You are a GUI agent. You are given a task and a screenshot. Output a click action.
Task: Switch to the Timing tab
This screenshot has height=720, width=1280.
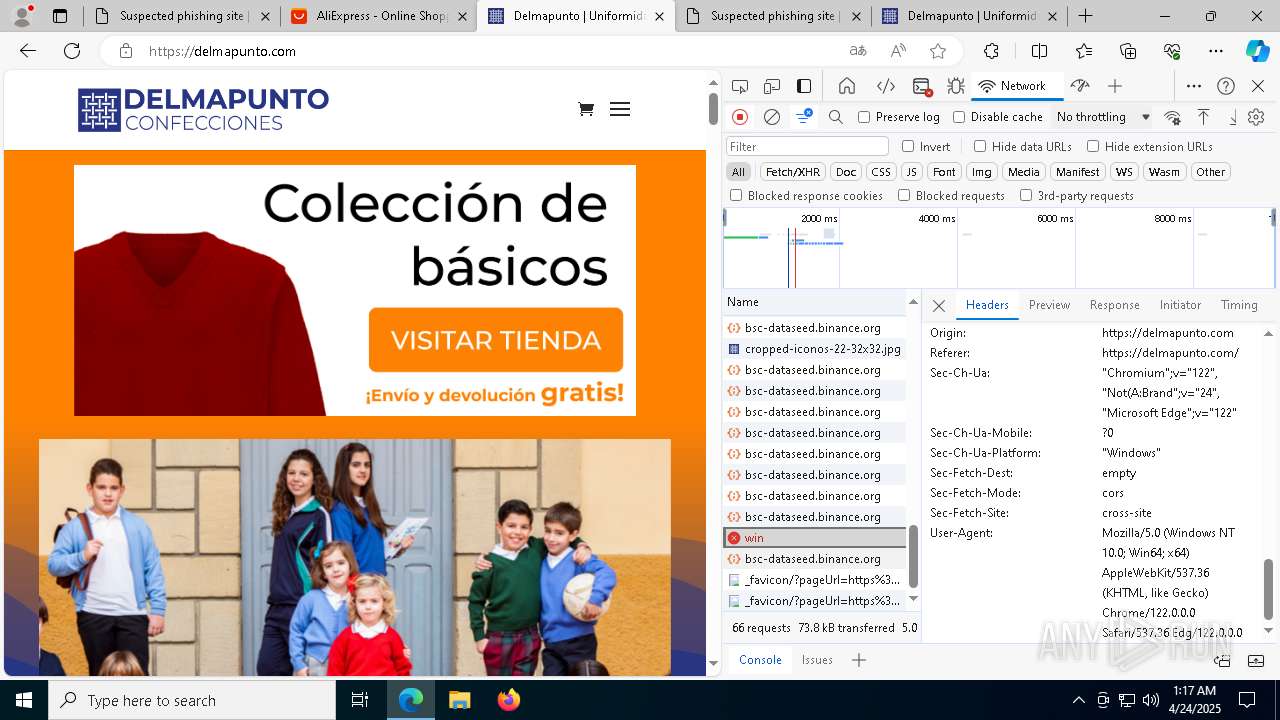[x=1239, y=305]
